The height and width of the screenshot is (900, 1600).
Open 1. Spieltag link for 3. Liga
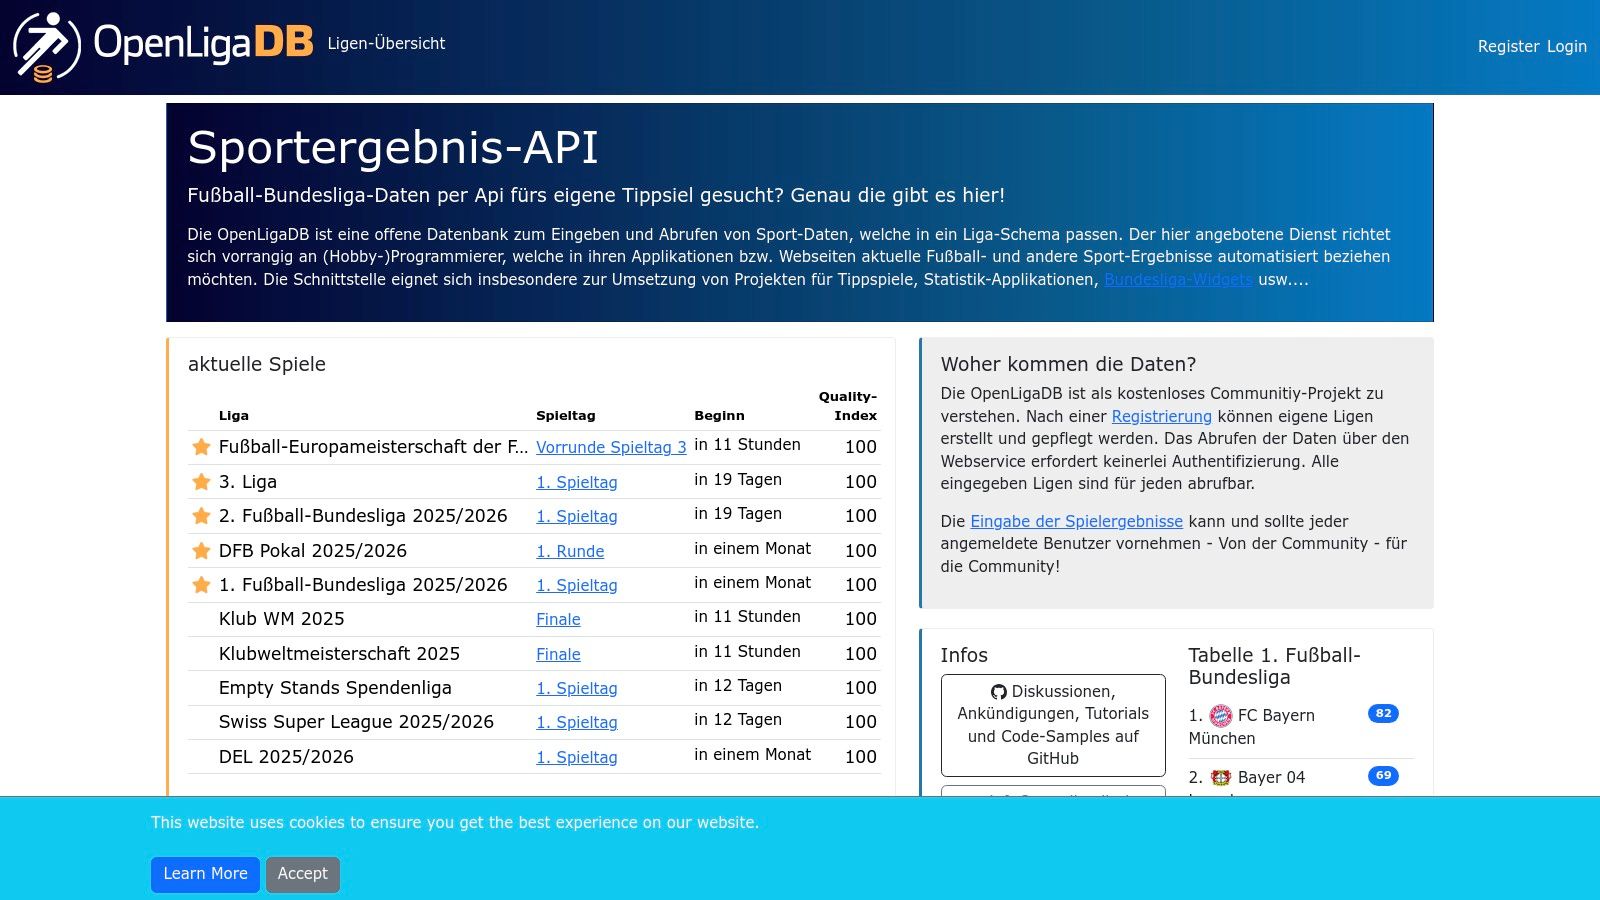[x=577, y=482]
